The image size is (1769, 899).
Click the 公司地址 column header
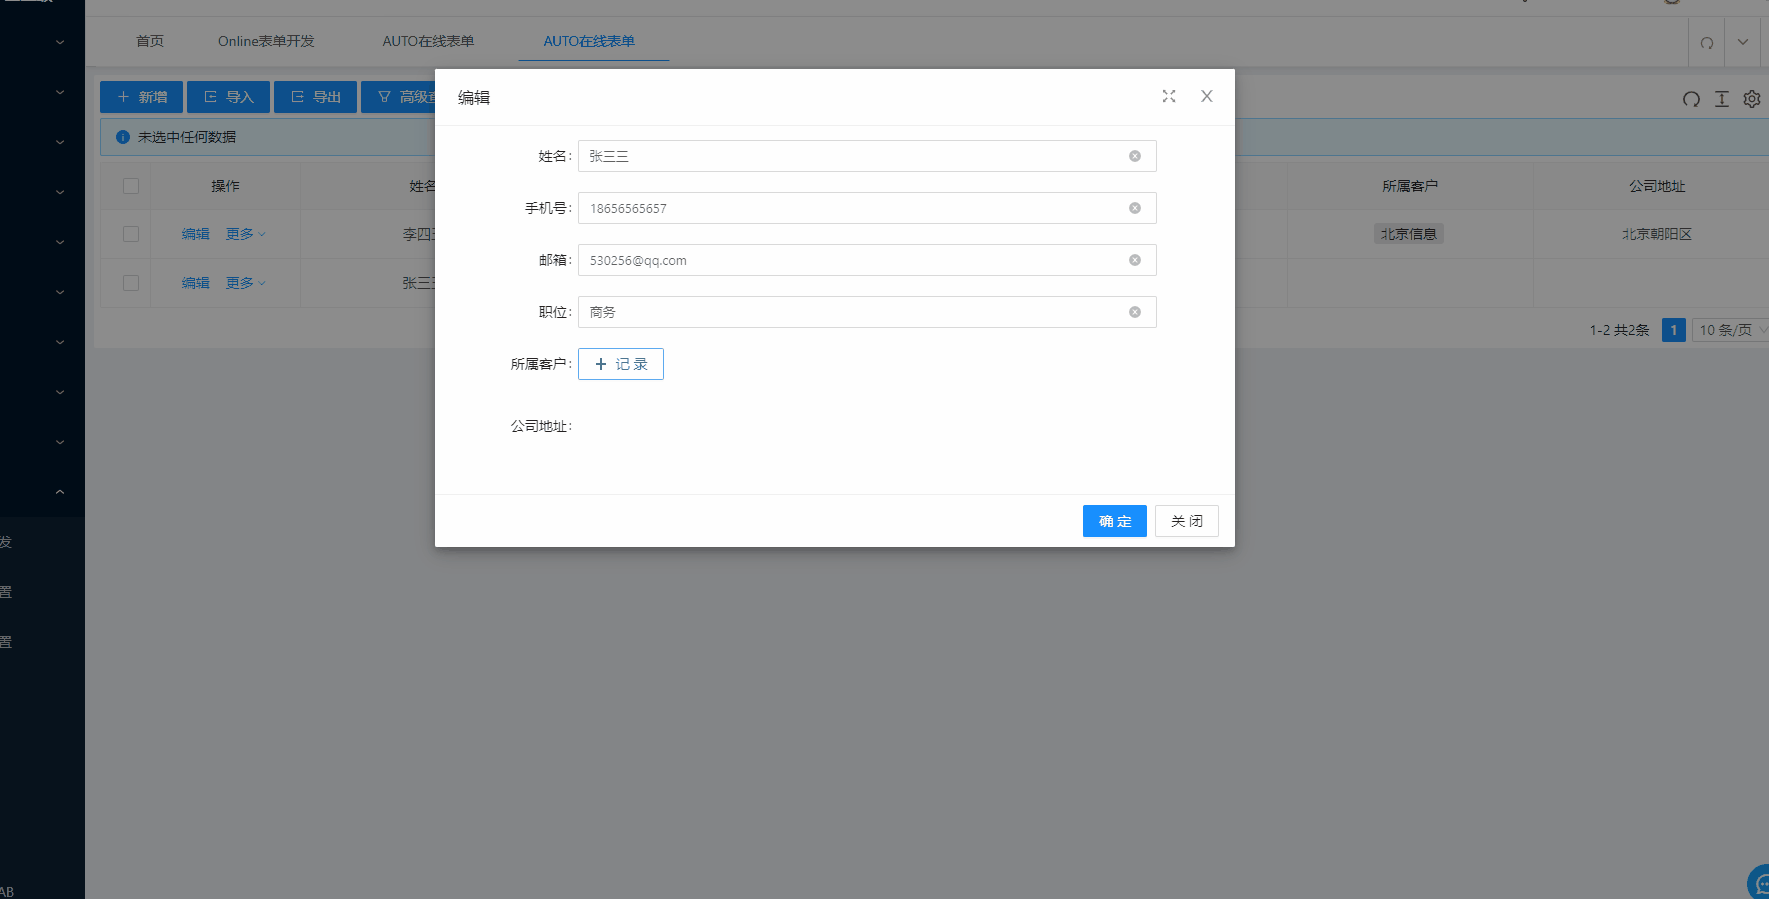point(1657,186)
